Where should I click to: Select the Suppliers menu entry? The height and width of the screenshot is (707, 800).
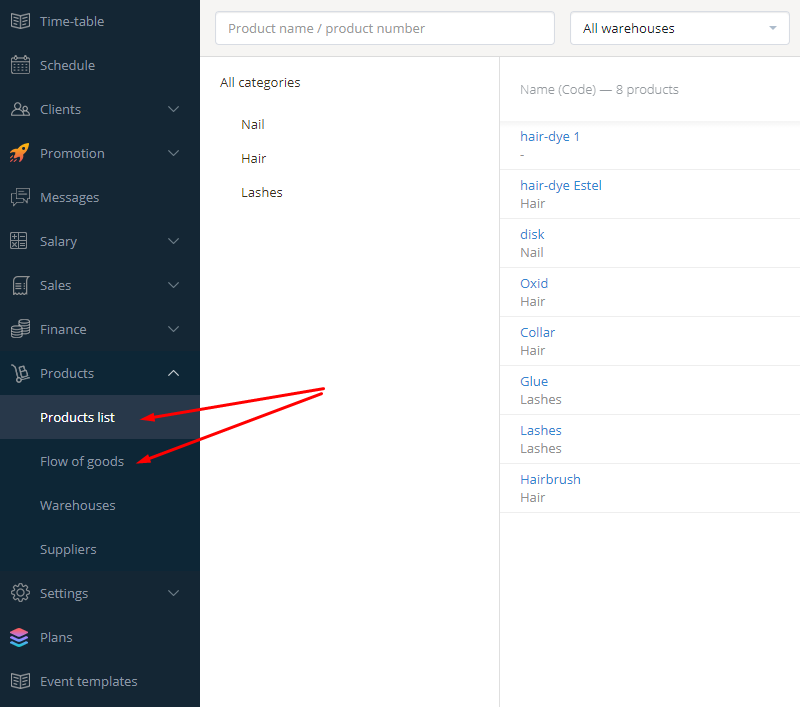tap(68, 549)
